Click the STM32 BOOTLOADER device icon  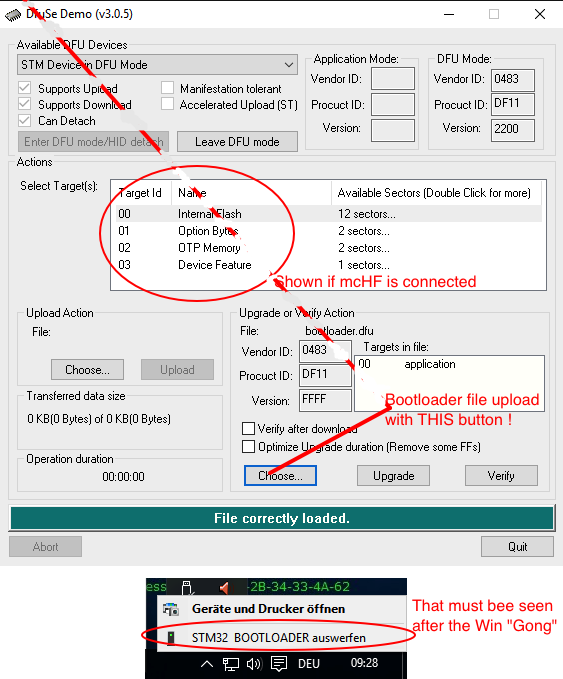point(171,637)
